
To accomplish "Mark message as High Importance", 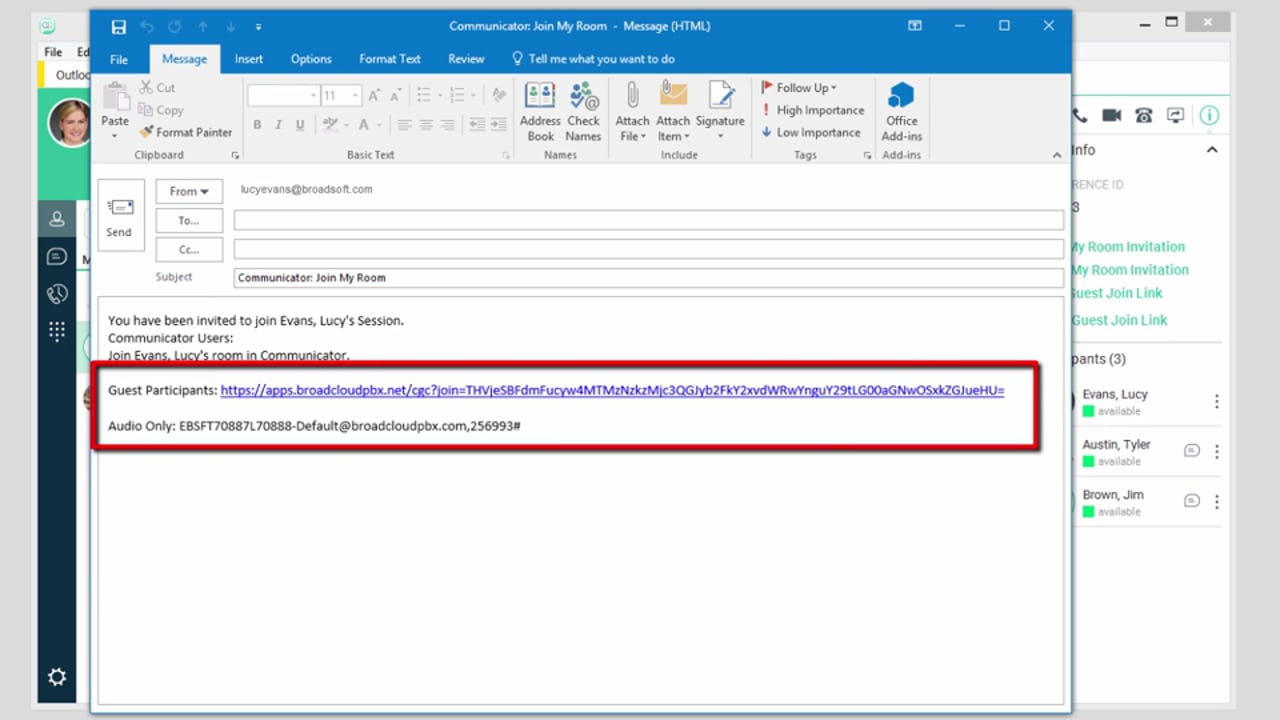I will [x=812, y=110].
